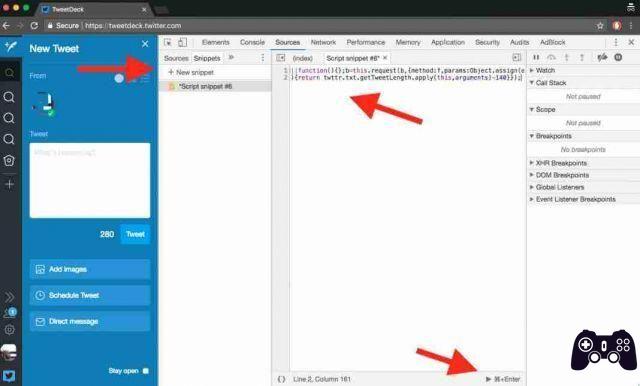Click the Tweet button
The width and height of the screenshot is (640, 386).
[x=135, y=234]
